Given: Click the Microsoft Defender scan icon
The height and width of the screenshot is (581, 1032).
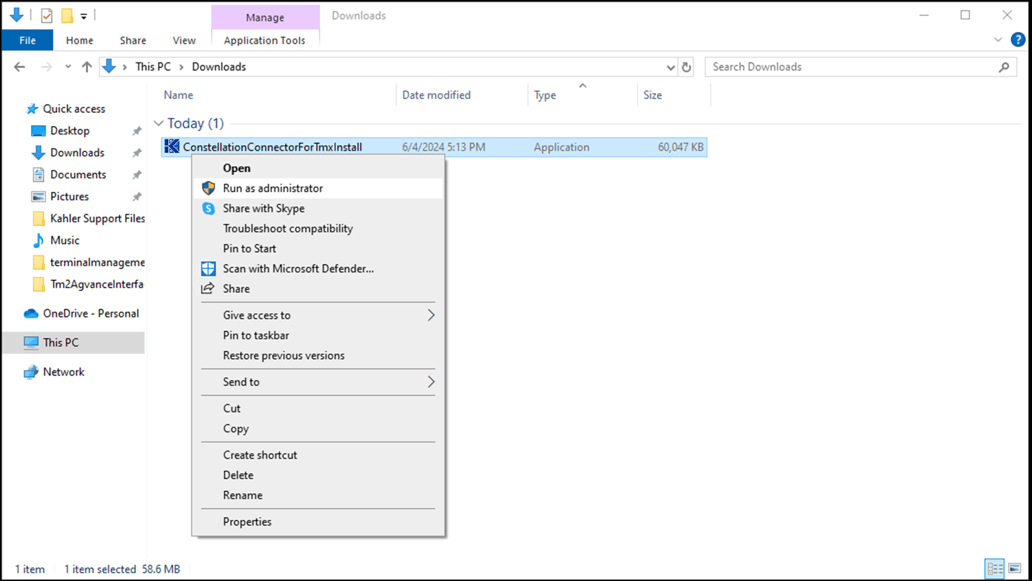Looking at the screenshot, I should (208, 268).
